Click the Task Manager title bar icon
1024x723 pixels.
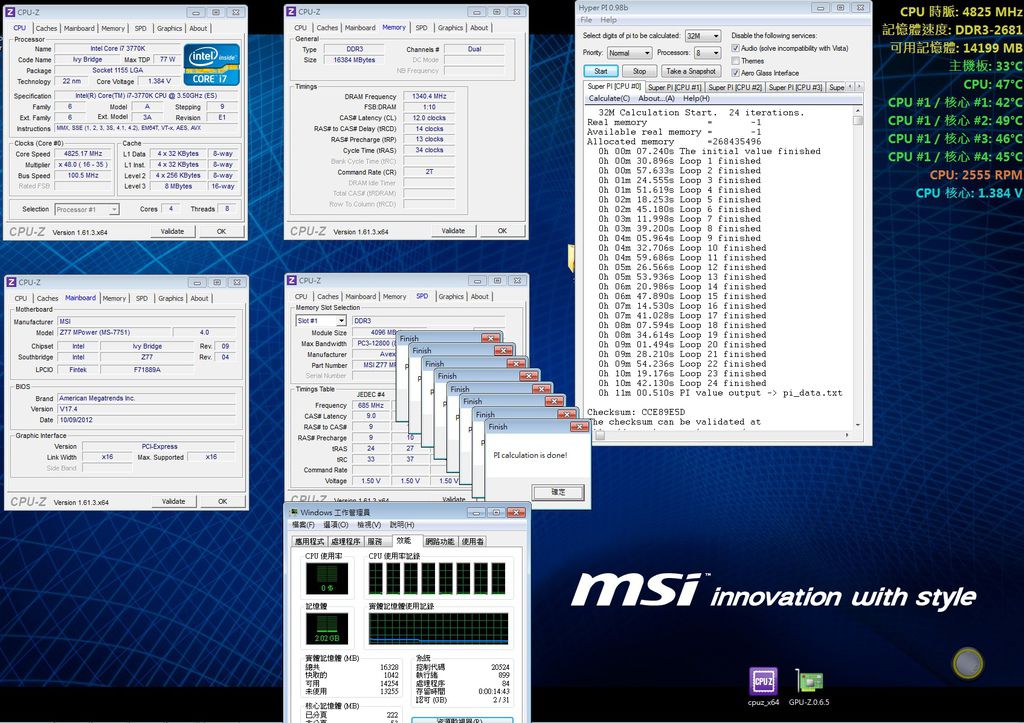[x=294, y=513]
